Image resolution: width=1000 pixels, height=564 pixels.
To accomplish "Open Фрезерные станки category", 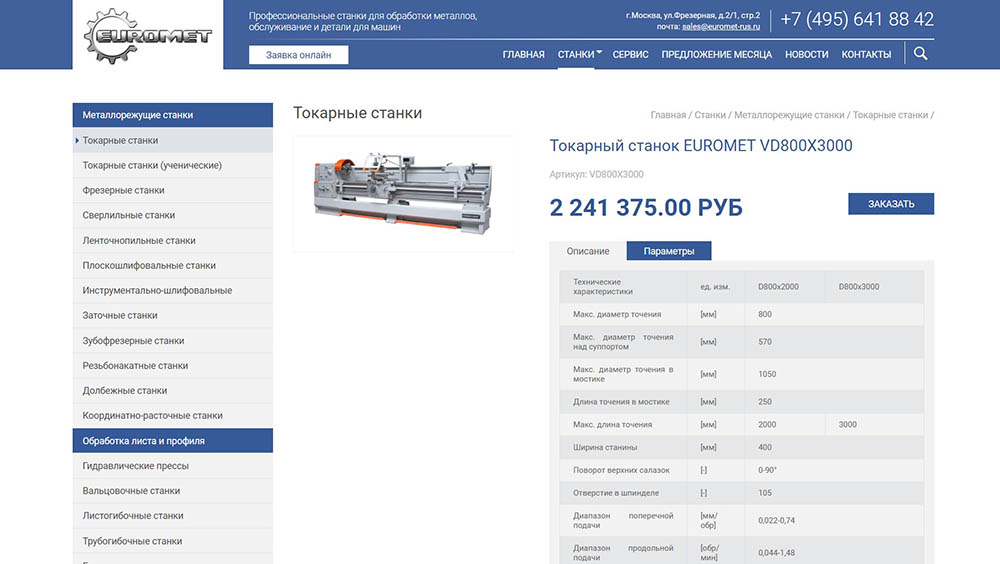I will tap(173, 190).
